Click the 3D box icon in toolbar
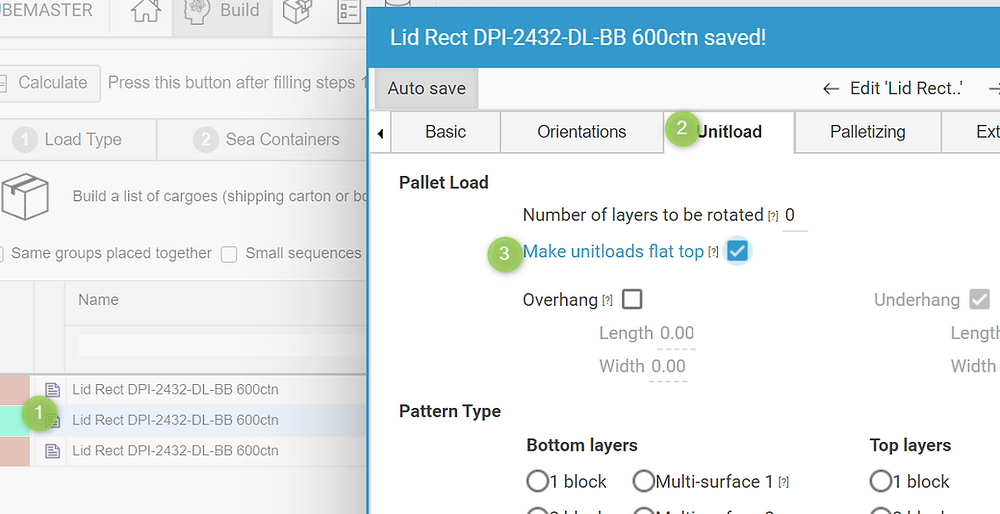1000x514 pixels. 297,11
